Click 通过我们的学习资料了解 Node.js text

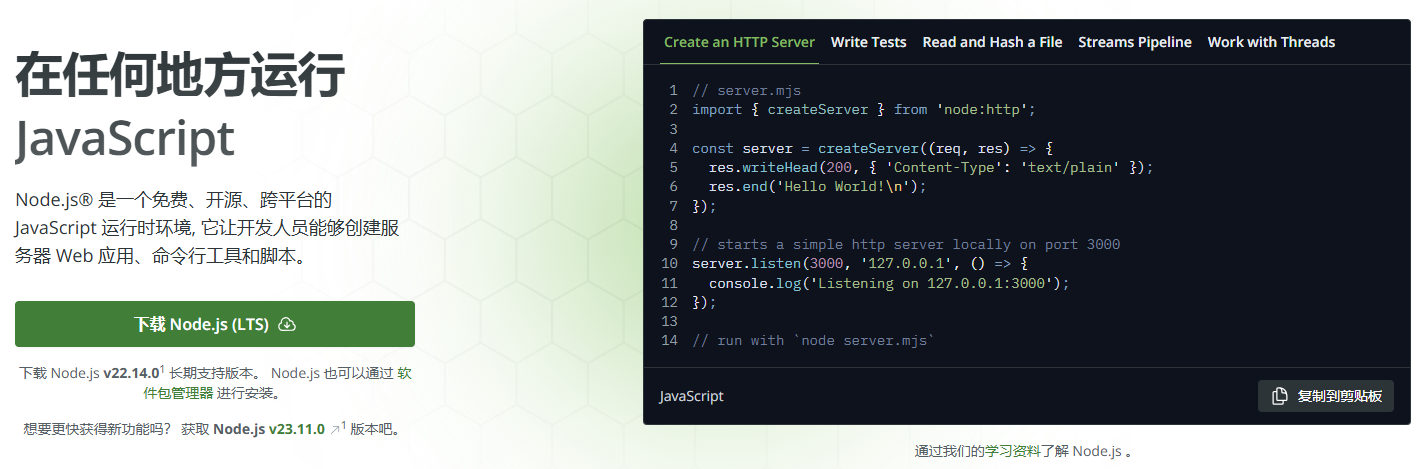(1024, 451)
